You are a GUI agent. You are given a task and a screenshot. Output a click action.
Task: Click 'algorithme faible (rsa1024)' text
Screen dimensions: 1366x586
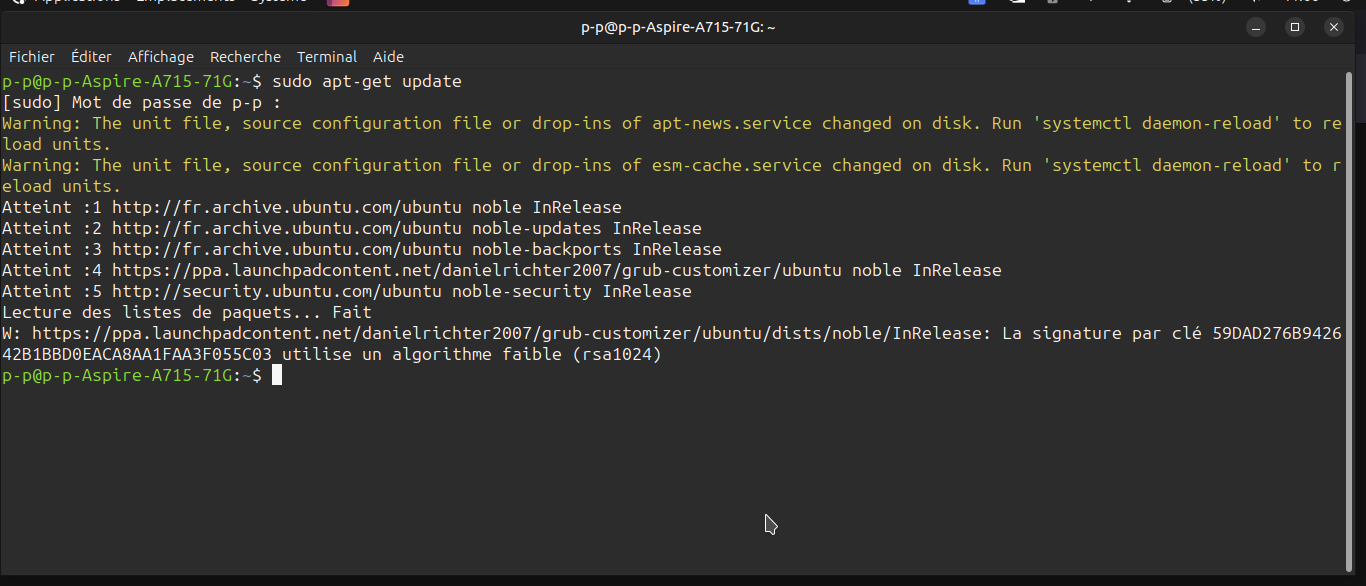527,354
